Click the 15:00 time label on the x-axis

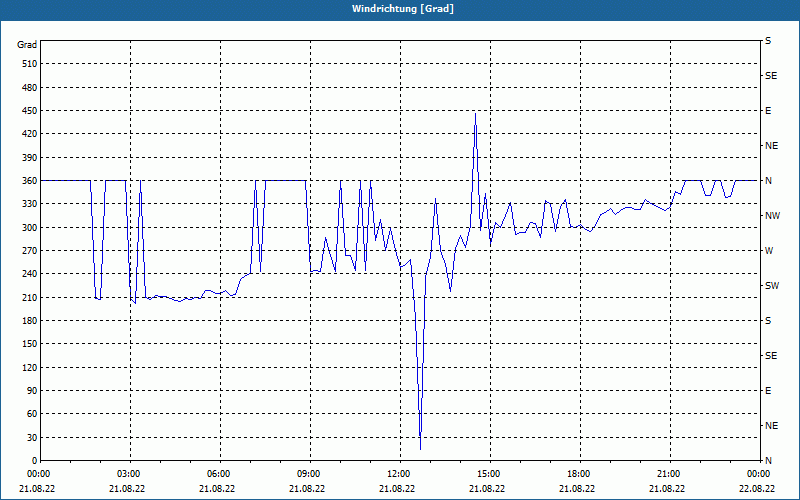[x=490, y=474]
